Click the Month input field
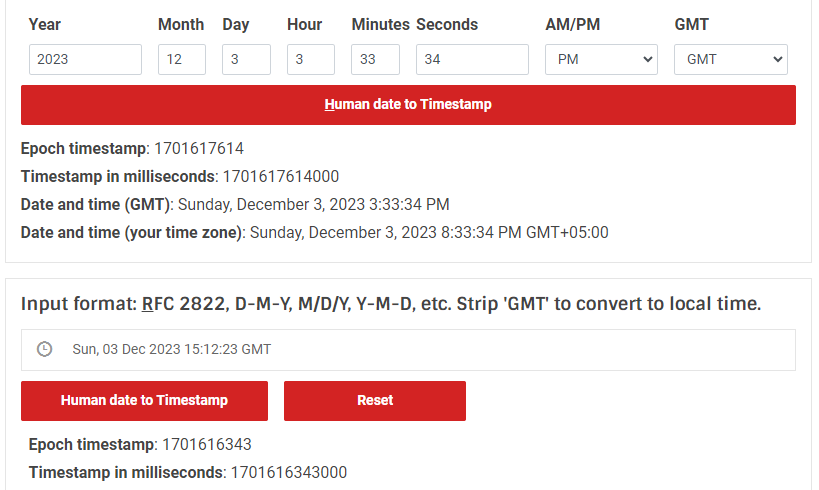Viewport: 819px width, 490px height. click(182, 60)
